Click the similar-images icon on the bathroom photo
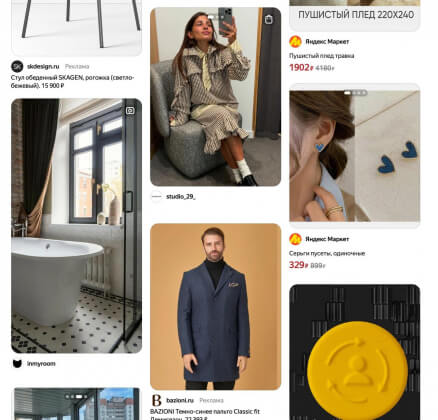Screen dimensions: 438x420 (x=130, y=110)
